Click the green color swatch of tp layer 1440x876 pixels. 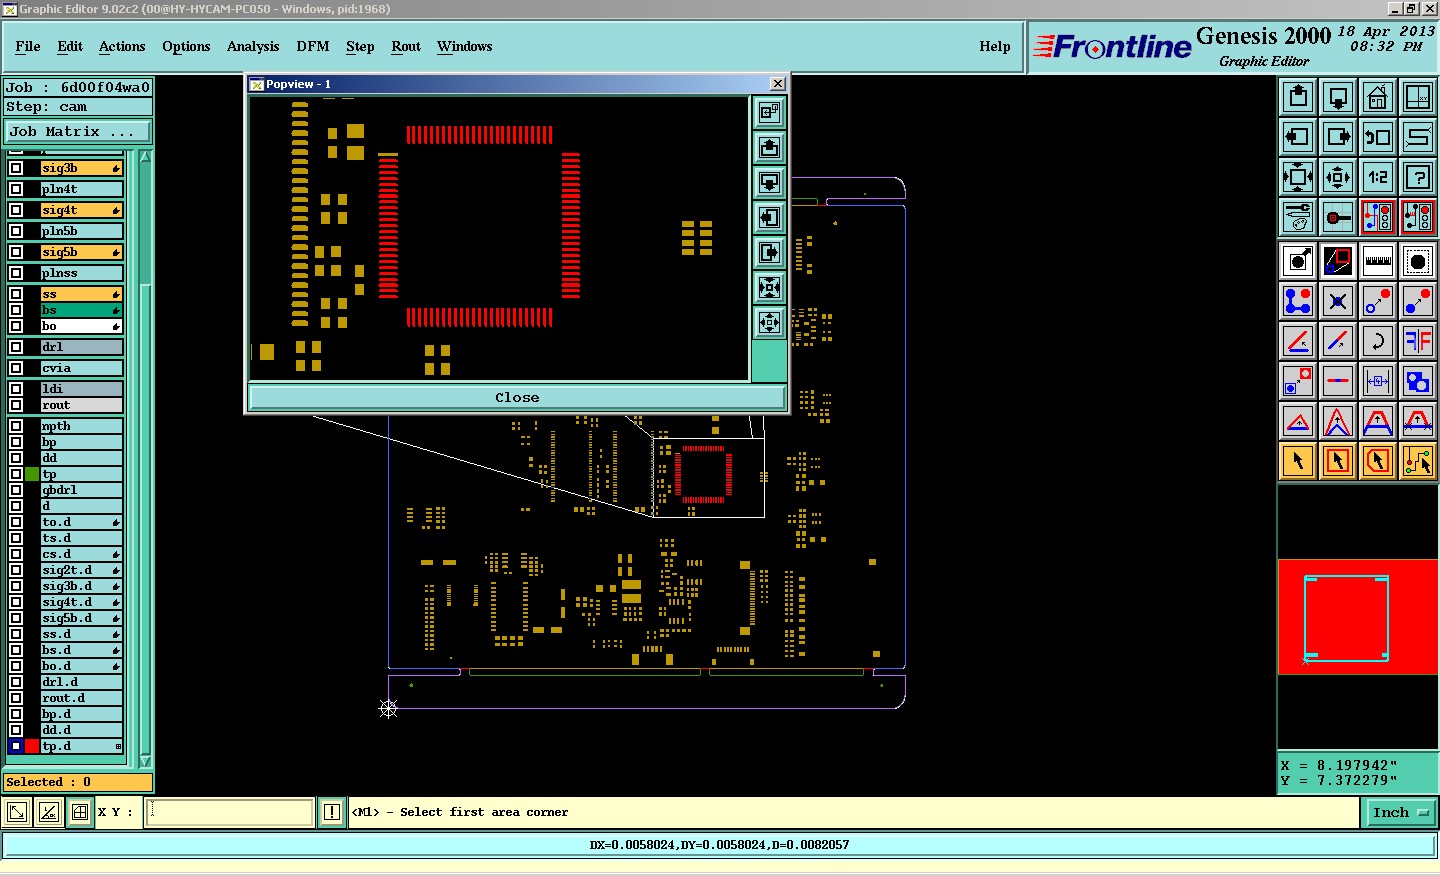tap(32, 474)
